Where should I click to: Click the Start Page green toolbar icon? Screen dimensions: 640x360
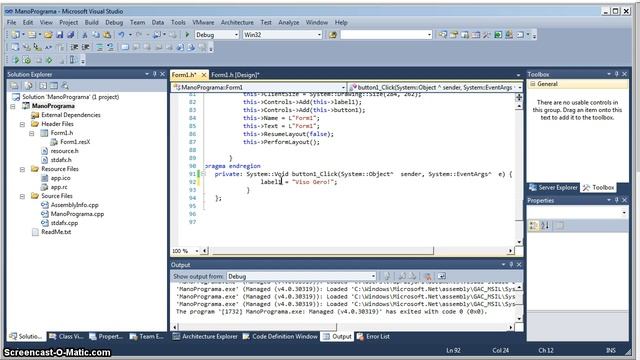[x=498, y=35]
